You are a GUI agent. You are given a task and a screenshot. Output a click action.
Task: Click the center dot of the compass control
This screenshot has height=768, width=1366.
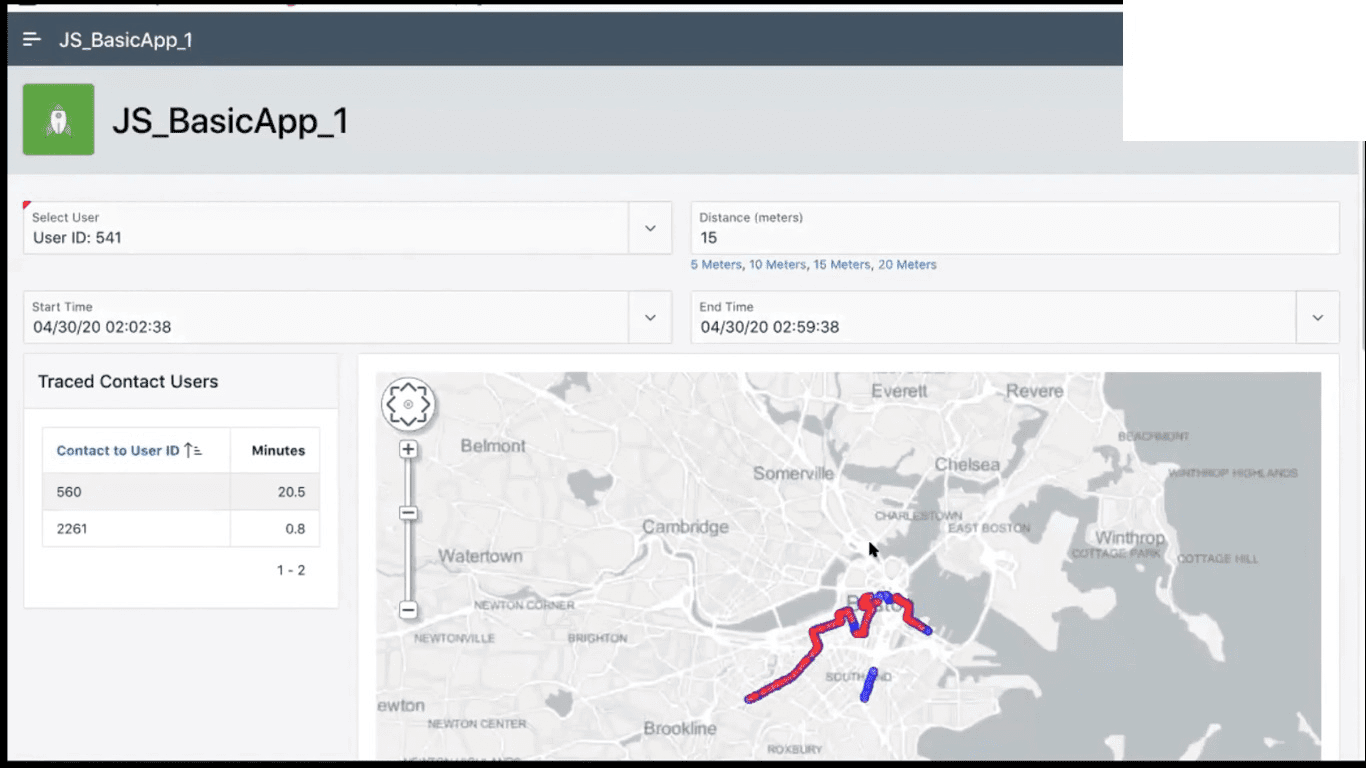click(408, 404)
